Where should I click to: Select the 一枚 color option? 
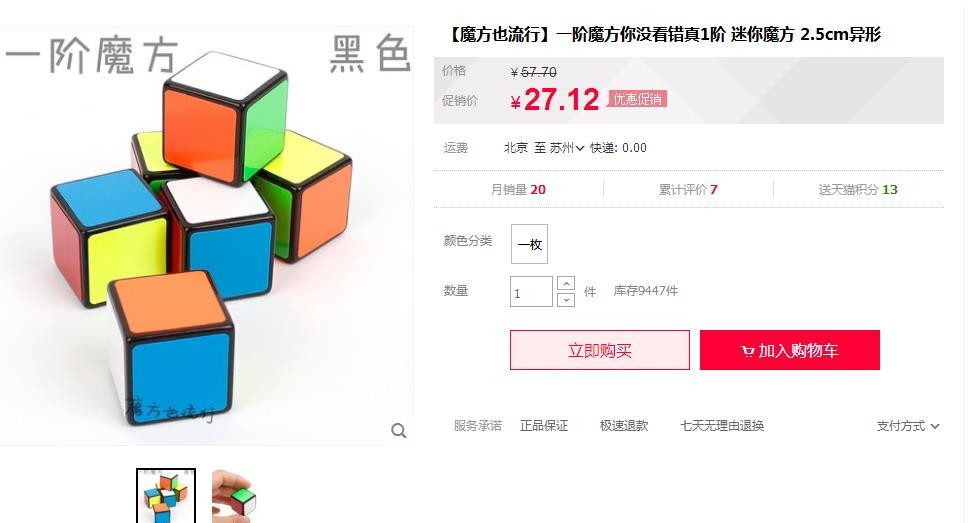coord(529,244)
